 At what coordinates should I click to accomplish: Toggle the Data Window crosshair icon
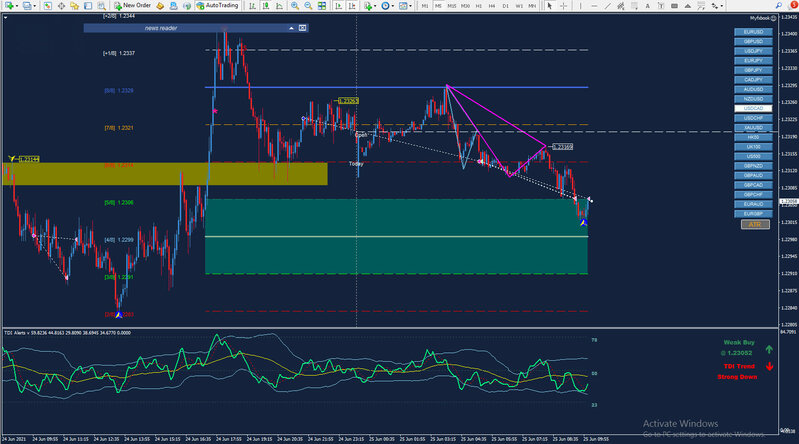click(x=61, y=6)
